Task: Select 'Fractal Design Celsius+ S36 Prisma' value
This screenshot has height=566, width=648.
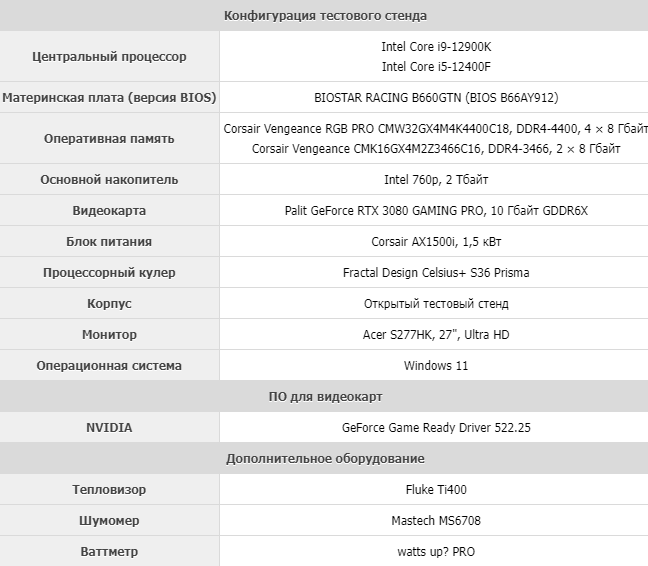Action: pyautogui.click(x=436, y=273)
